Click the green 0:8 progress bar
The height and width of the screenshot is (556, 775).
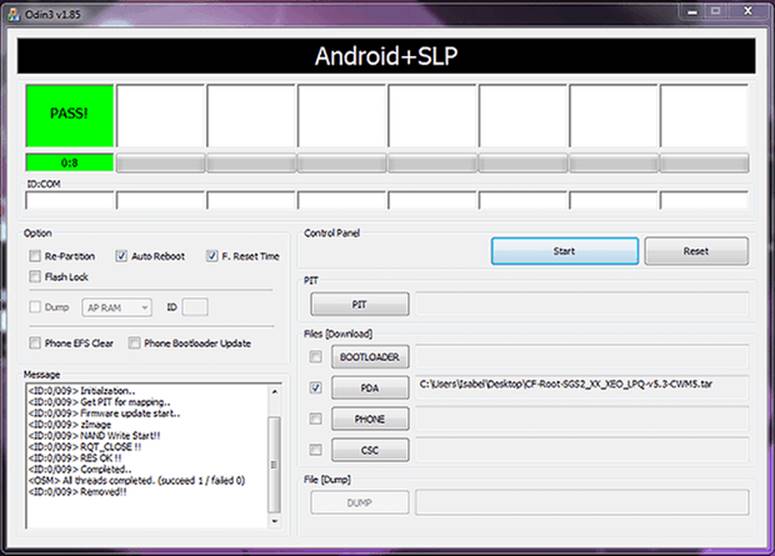pos(70,162)
